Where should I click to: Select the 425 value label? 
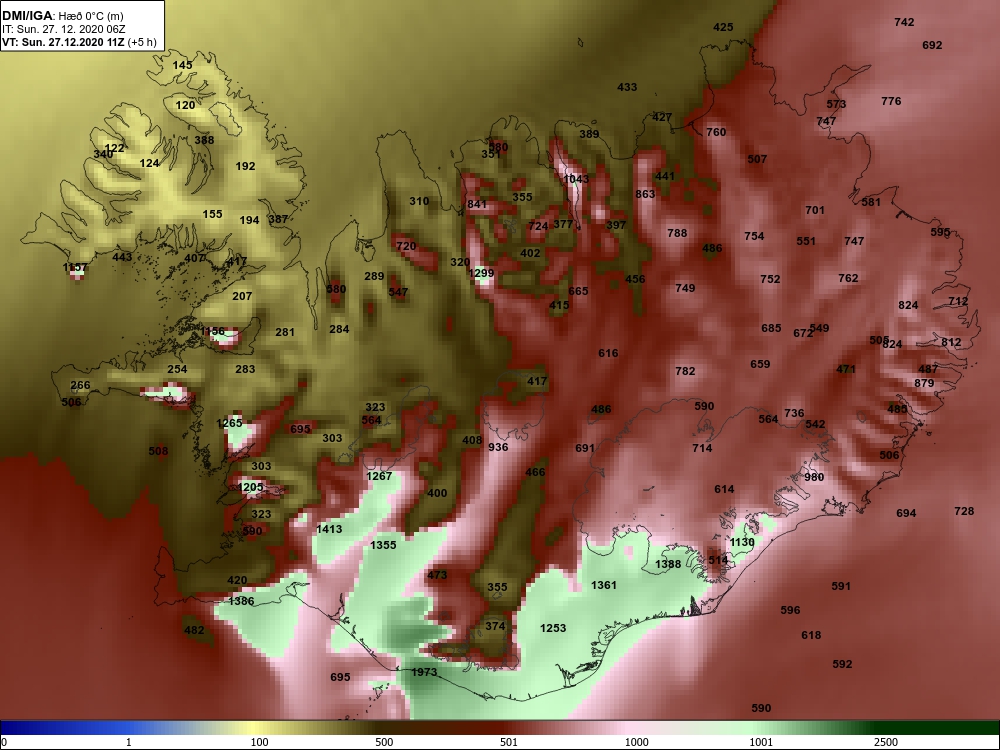723,27
